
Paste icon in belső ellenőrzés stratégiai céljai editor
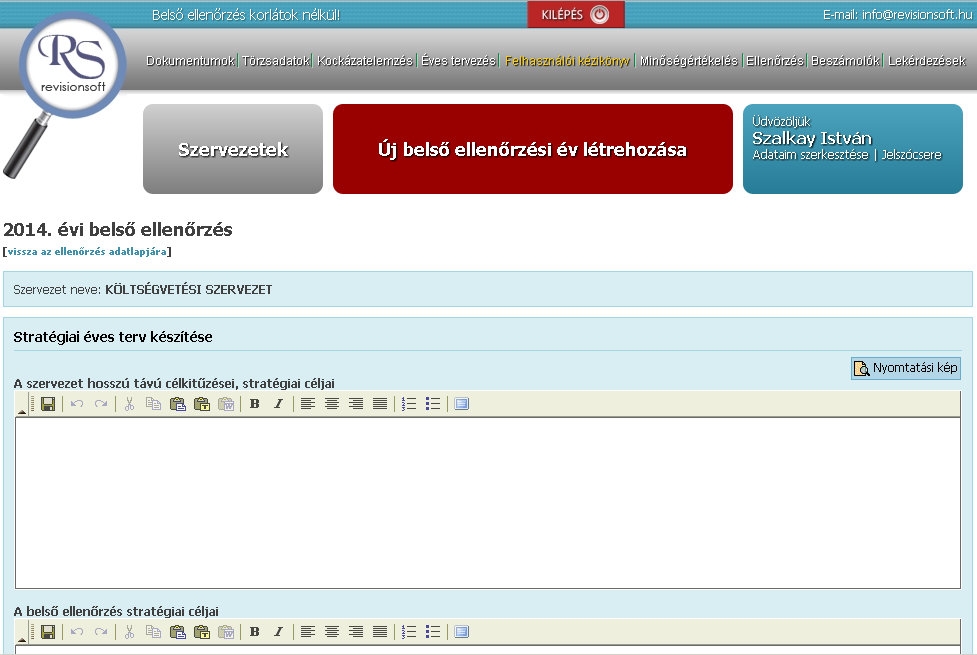(178, 632)
